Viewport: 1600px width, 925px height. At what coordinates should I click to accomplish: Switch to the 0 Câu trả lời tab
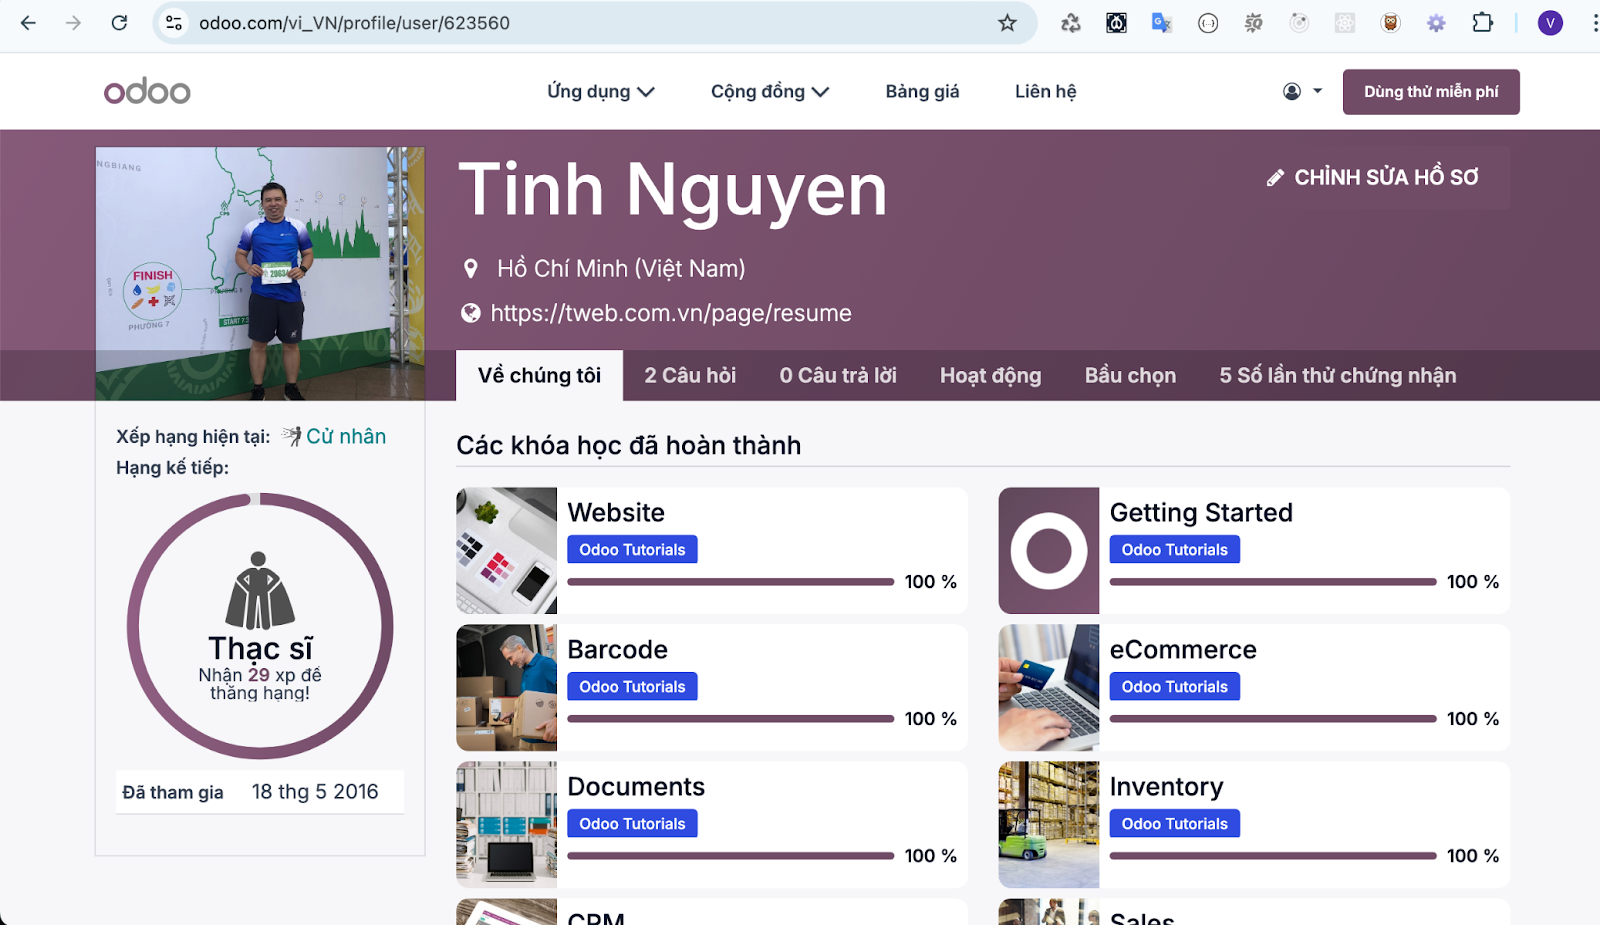[x=838, y=375]
